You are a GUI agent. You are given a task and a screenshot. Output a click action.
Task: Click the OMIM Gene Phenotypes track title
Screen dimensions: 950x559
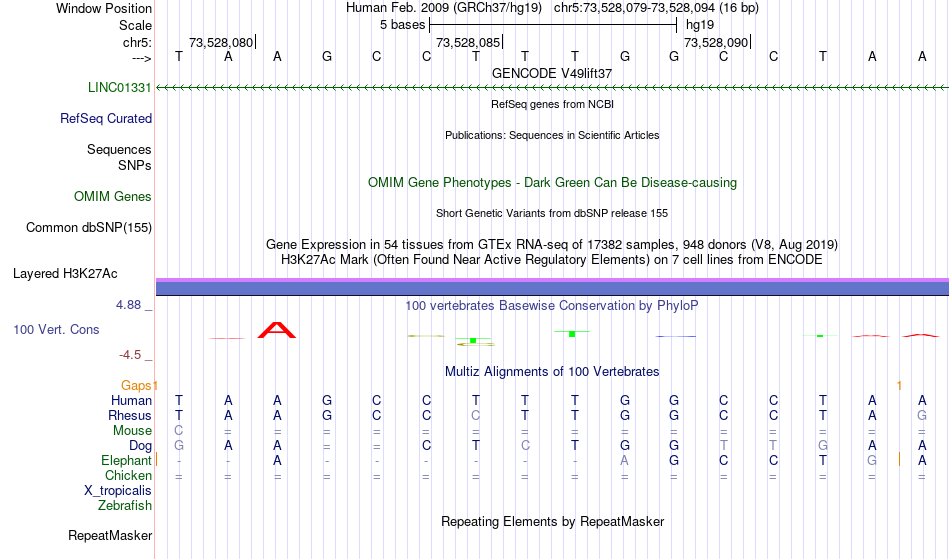click(x=552, y=182)
